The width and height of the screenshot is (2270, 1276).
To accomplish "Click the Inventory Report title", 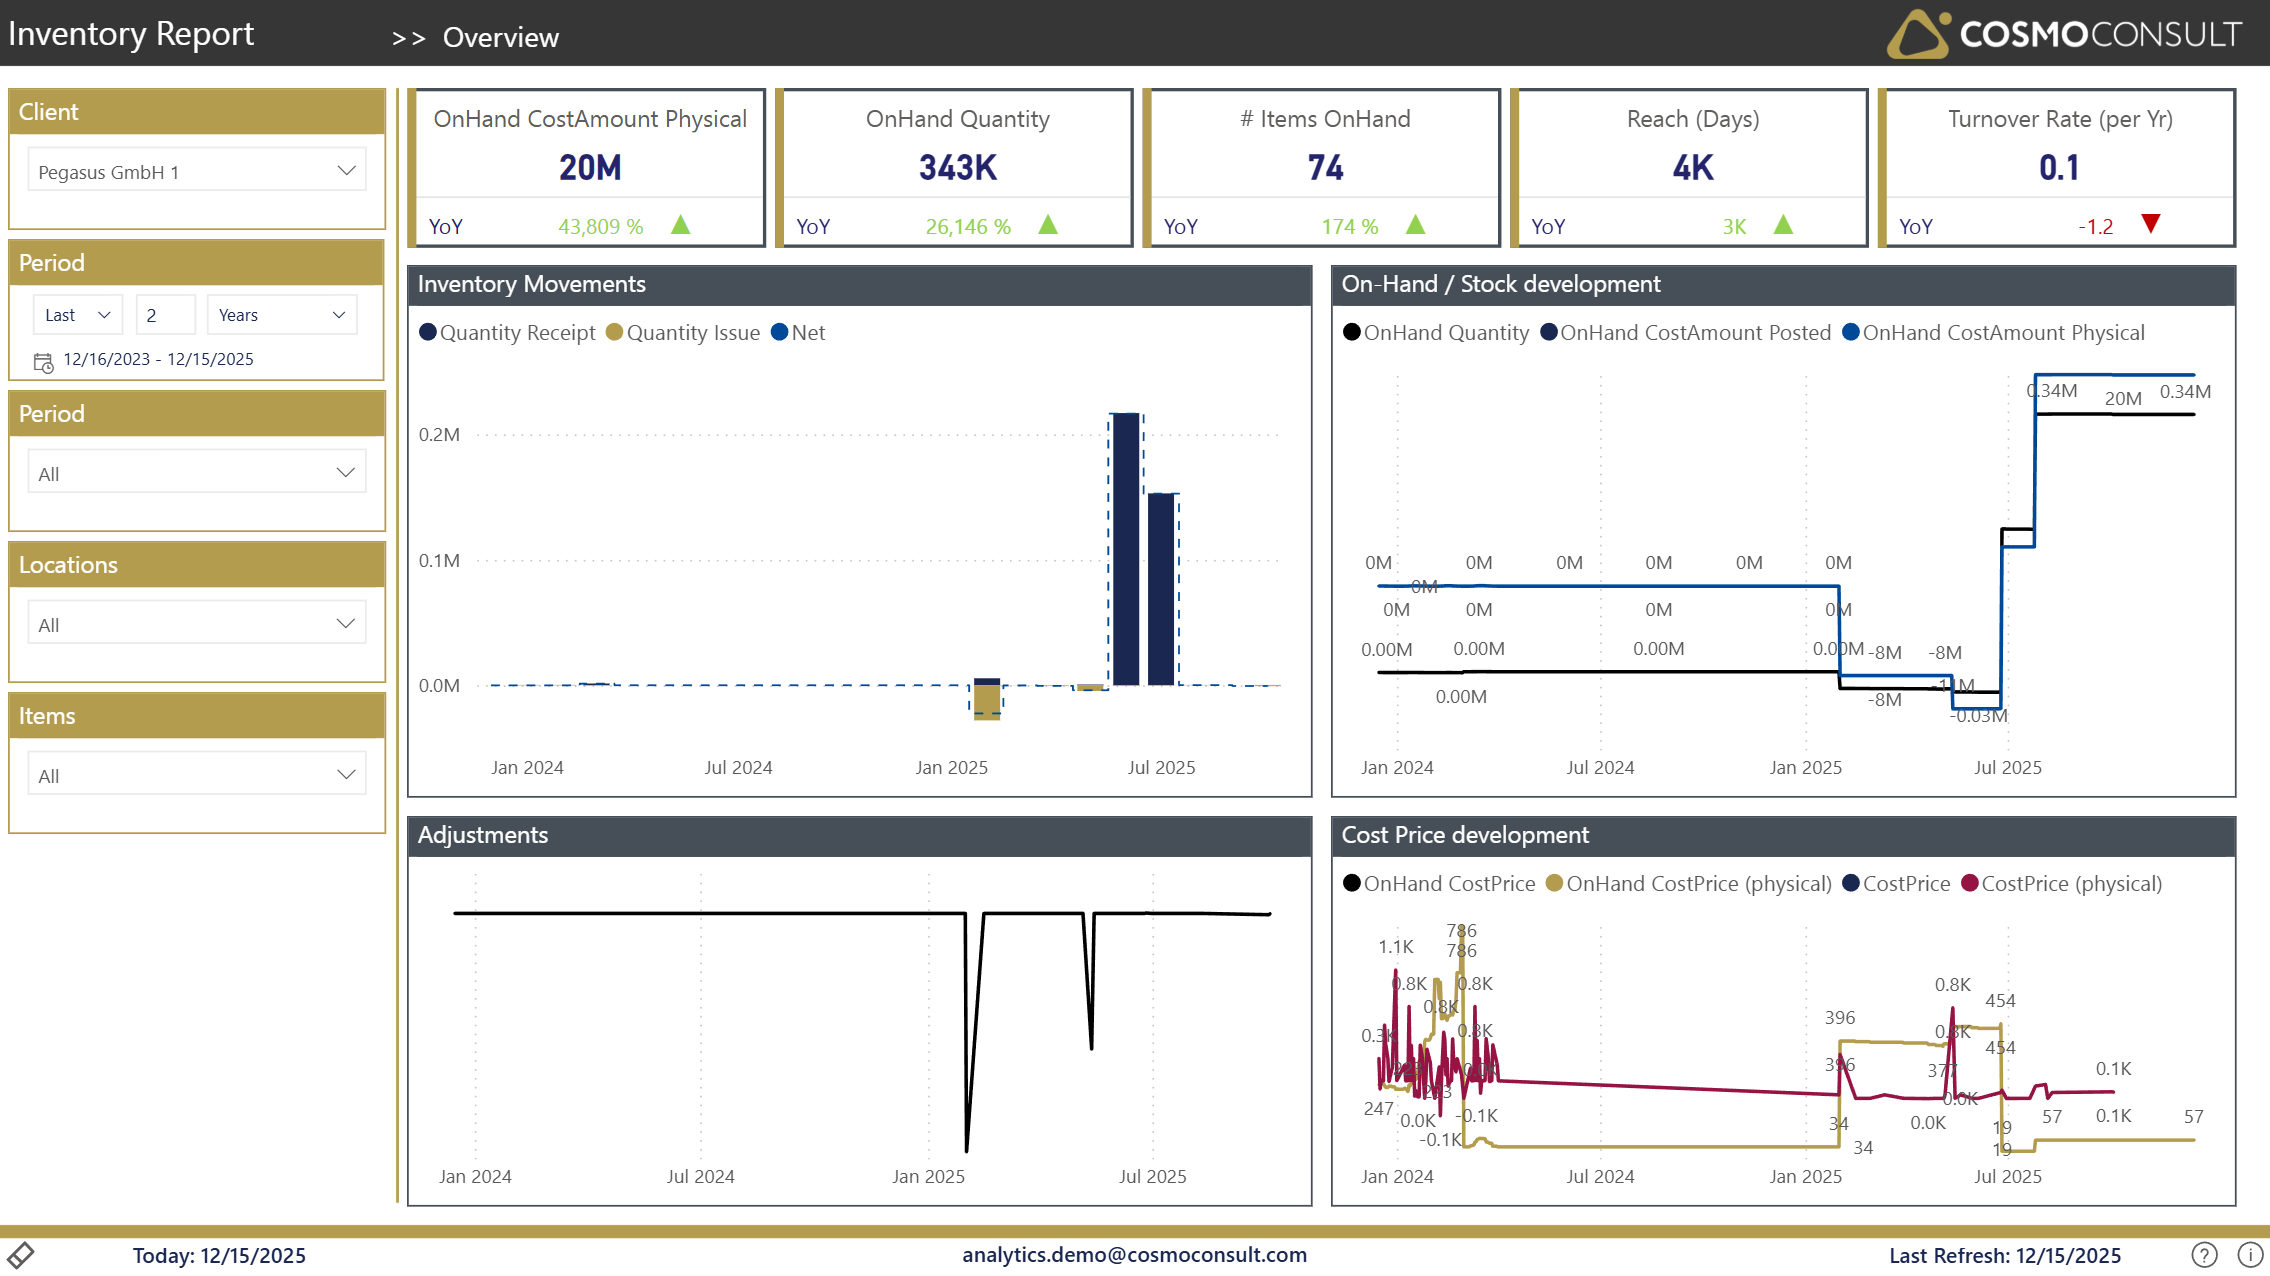I will click(131, 34).
